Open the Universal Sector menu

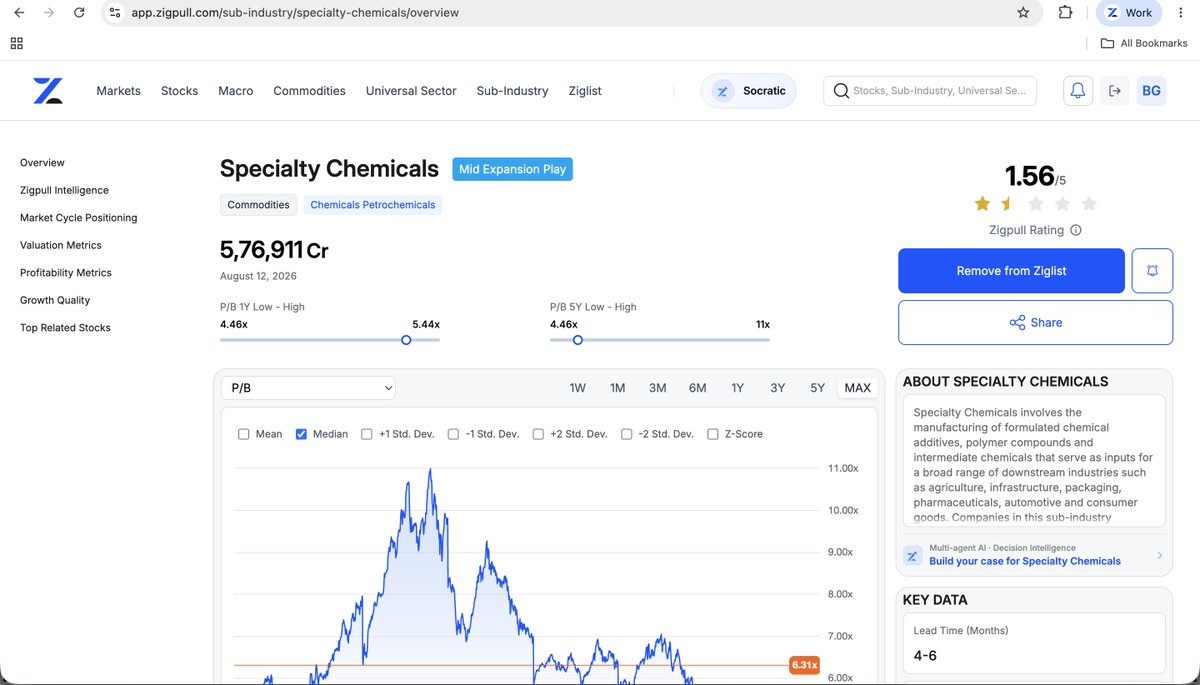point(411,91)
